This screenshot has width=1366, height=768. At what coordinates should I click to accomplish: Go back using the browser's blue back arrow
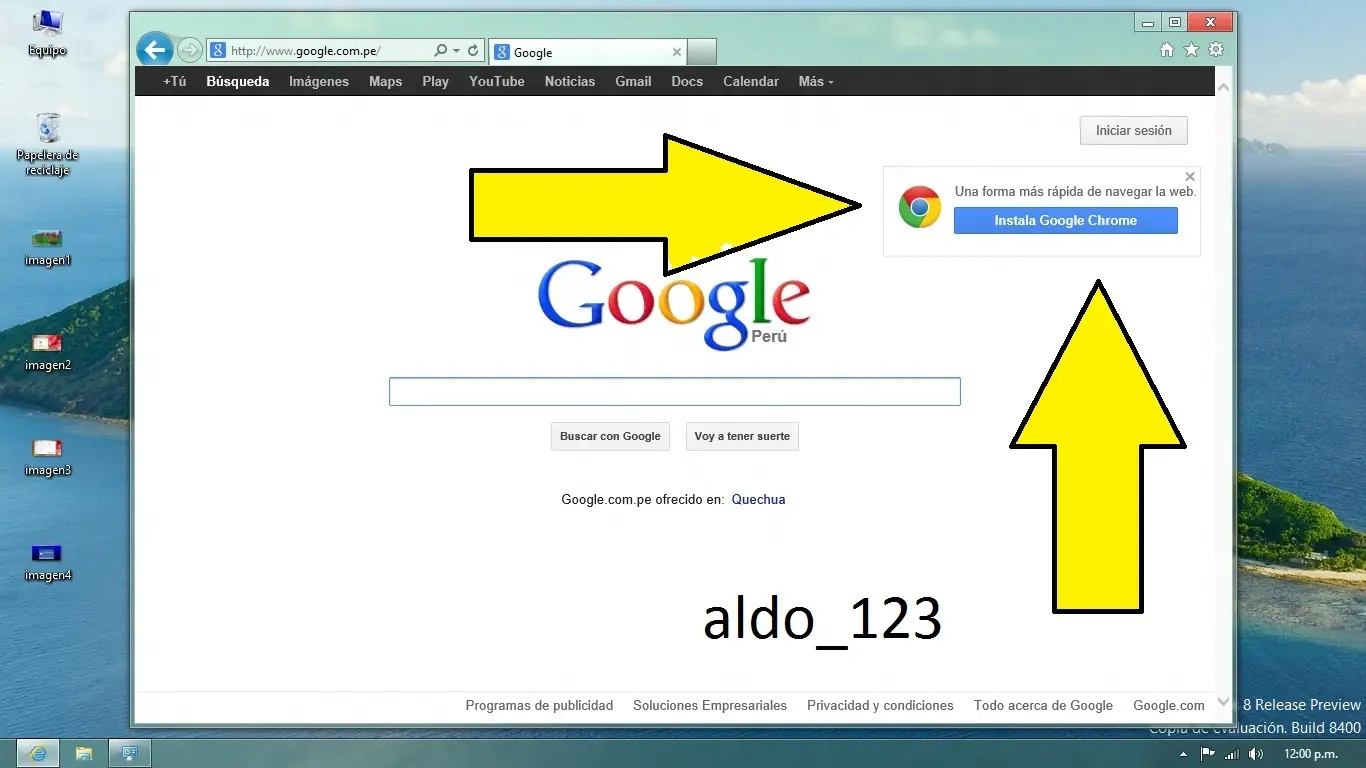click(x=154, y=49)
